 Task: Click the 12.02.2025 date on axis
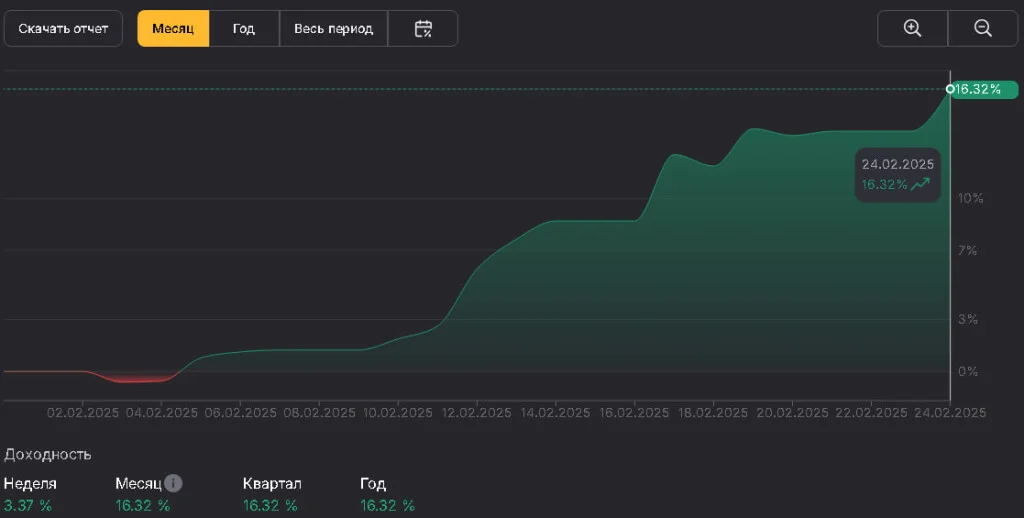477,413
